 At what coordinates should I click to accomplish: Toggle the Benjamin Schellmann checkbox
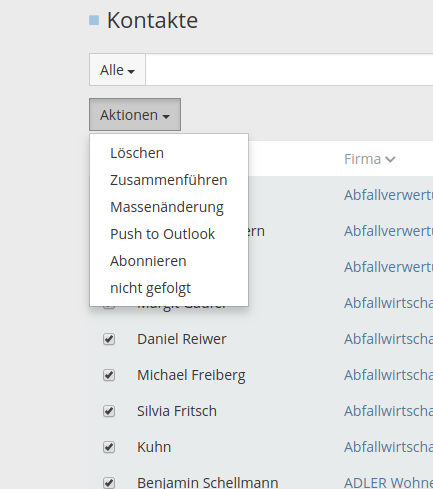pyautogui.click(x=109, y=483)
